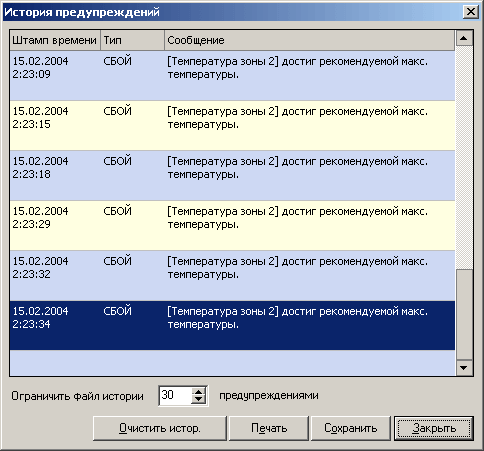This screenshot has height=451, width=484.
Task: Sort by Сообщение column header
Action: coord(310,40)
